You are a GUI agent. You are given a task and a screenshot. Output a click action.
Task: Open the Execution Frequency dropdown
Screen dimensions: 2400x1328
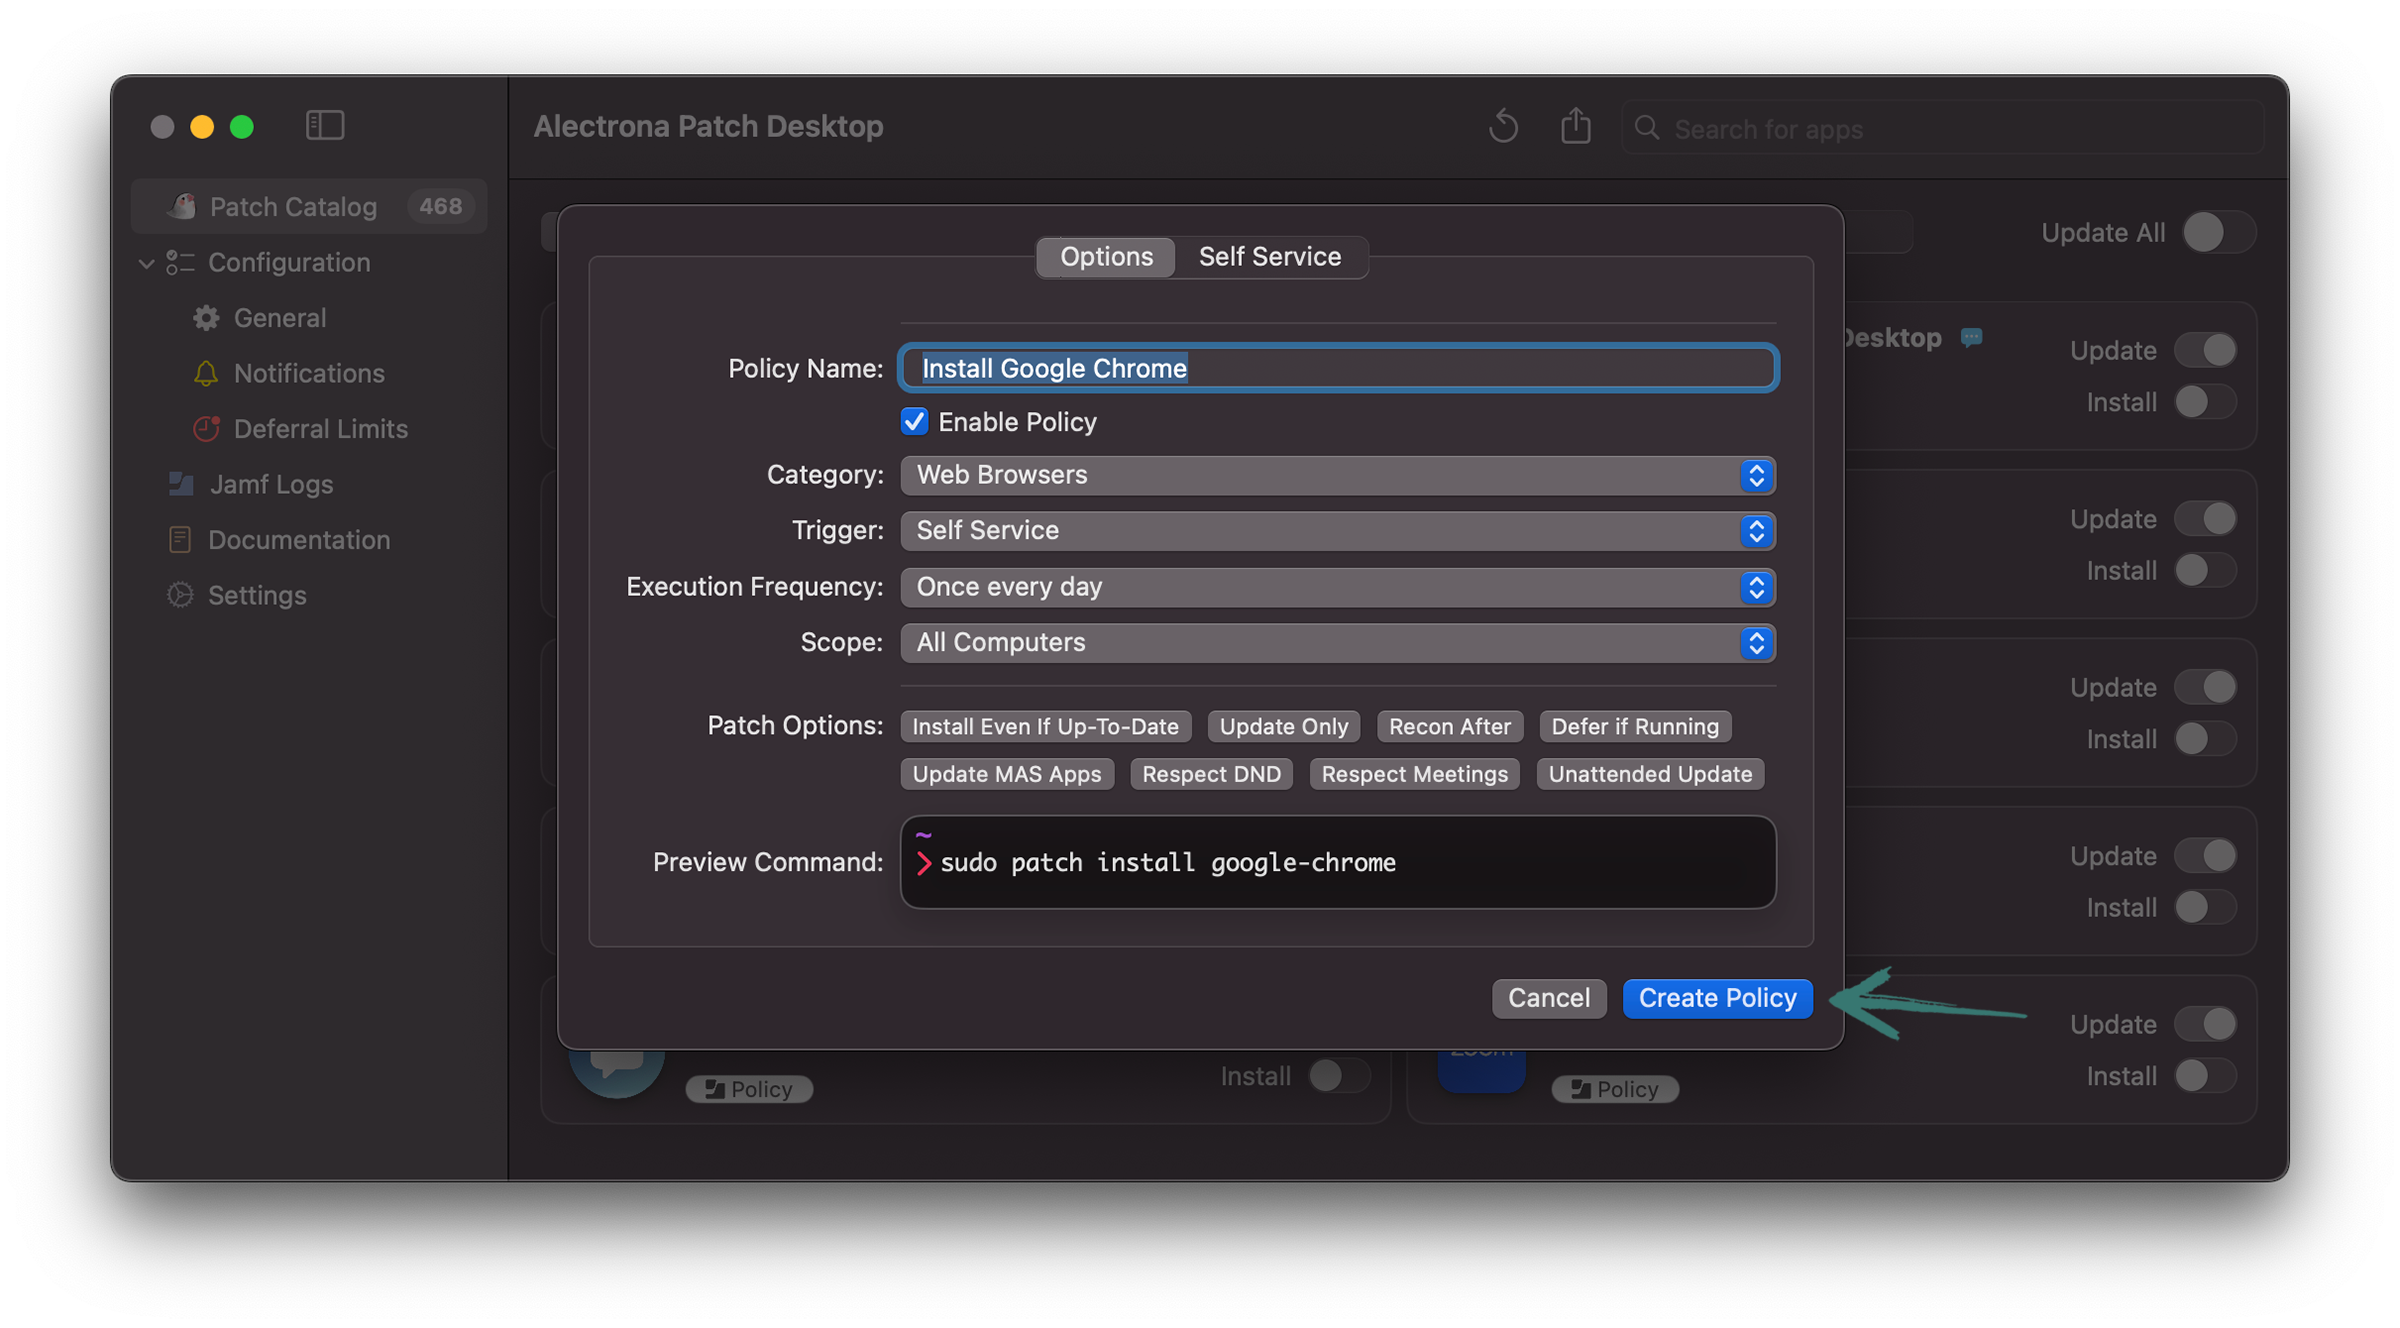(x=1337, y=587)
